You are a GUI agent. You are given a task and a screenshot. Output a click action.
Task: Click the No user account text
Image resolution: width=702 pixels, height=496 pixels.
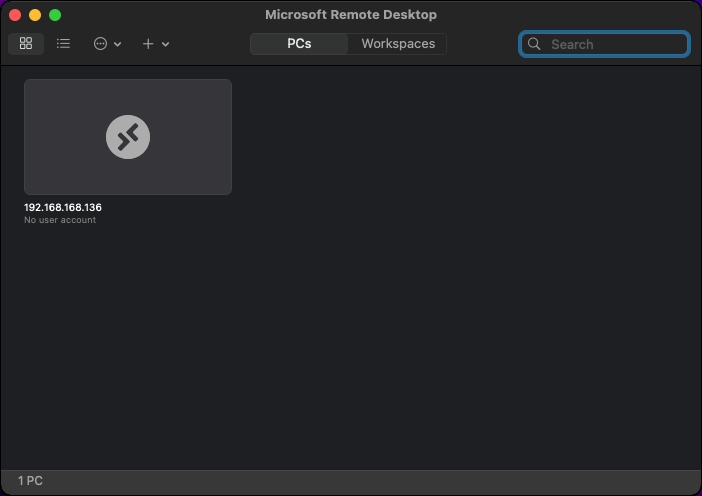pos(60,220)
